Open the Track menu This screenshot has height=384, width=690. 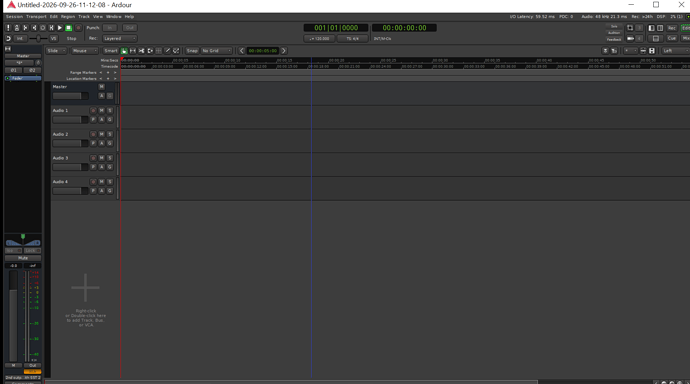(84, 17)
